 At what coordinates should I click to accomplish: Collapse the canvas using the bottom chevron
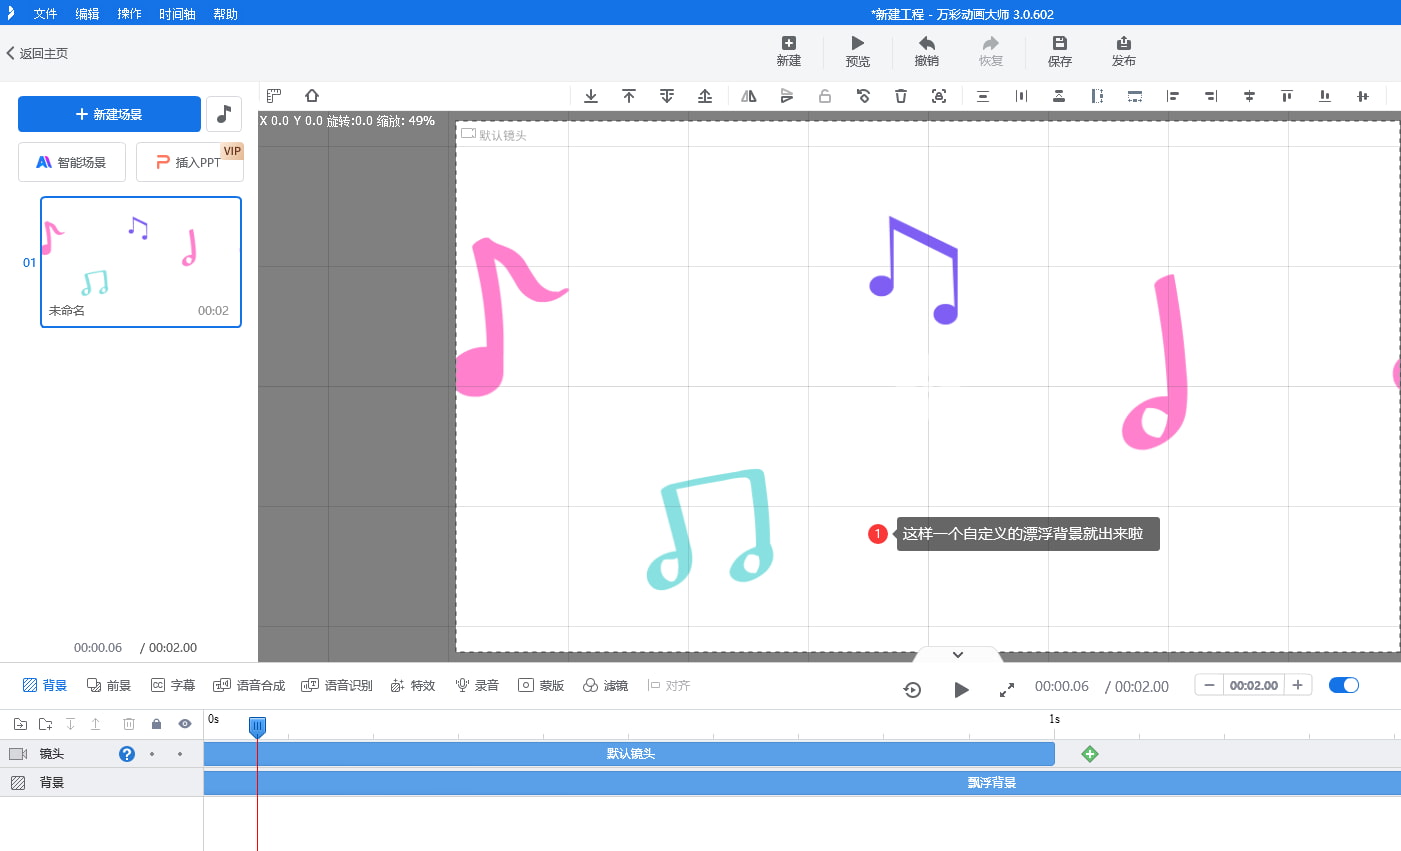pos(957,655)
